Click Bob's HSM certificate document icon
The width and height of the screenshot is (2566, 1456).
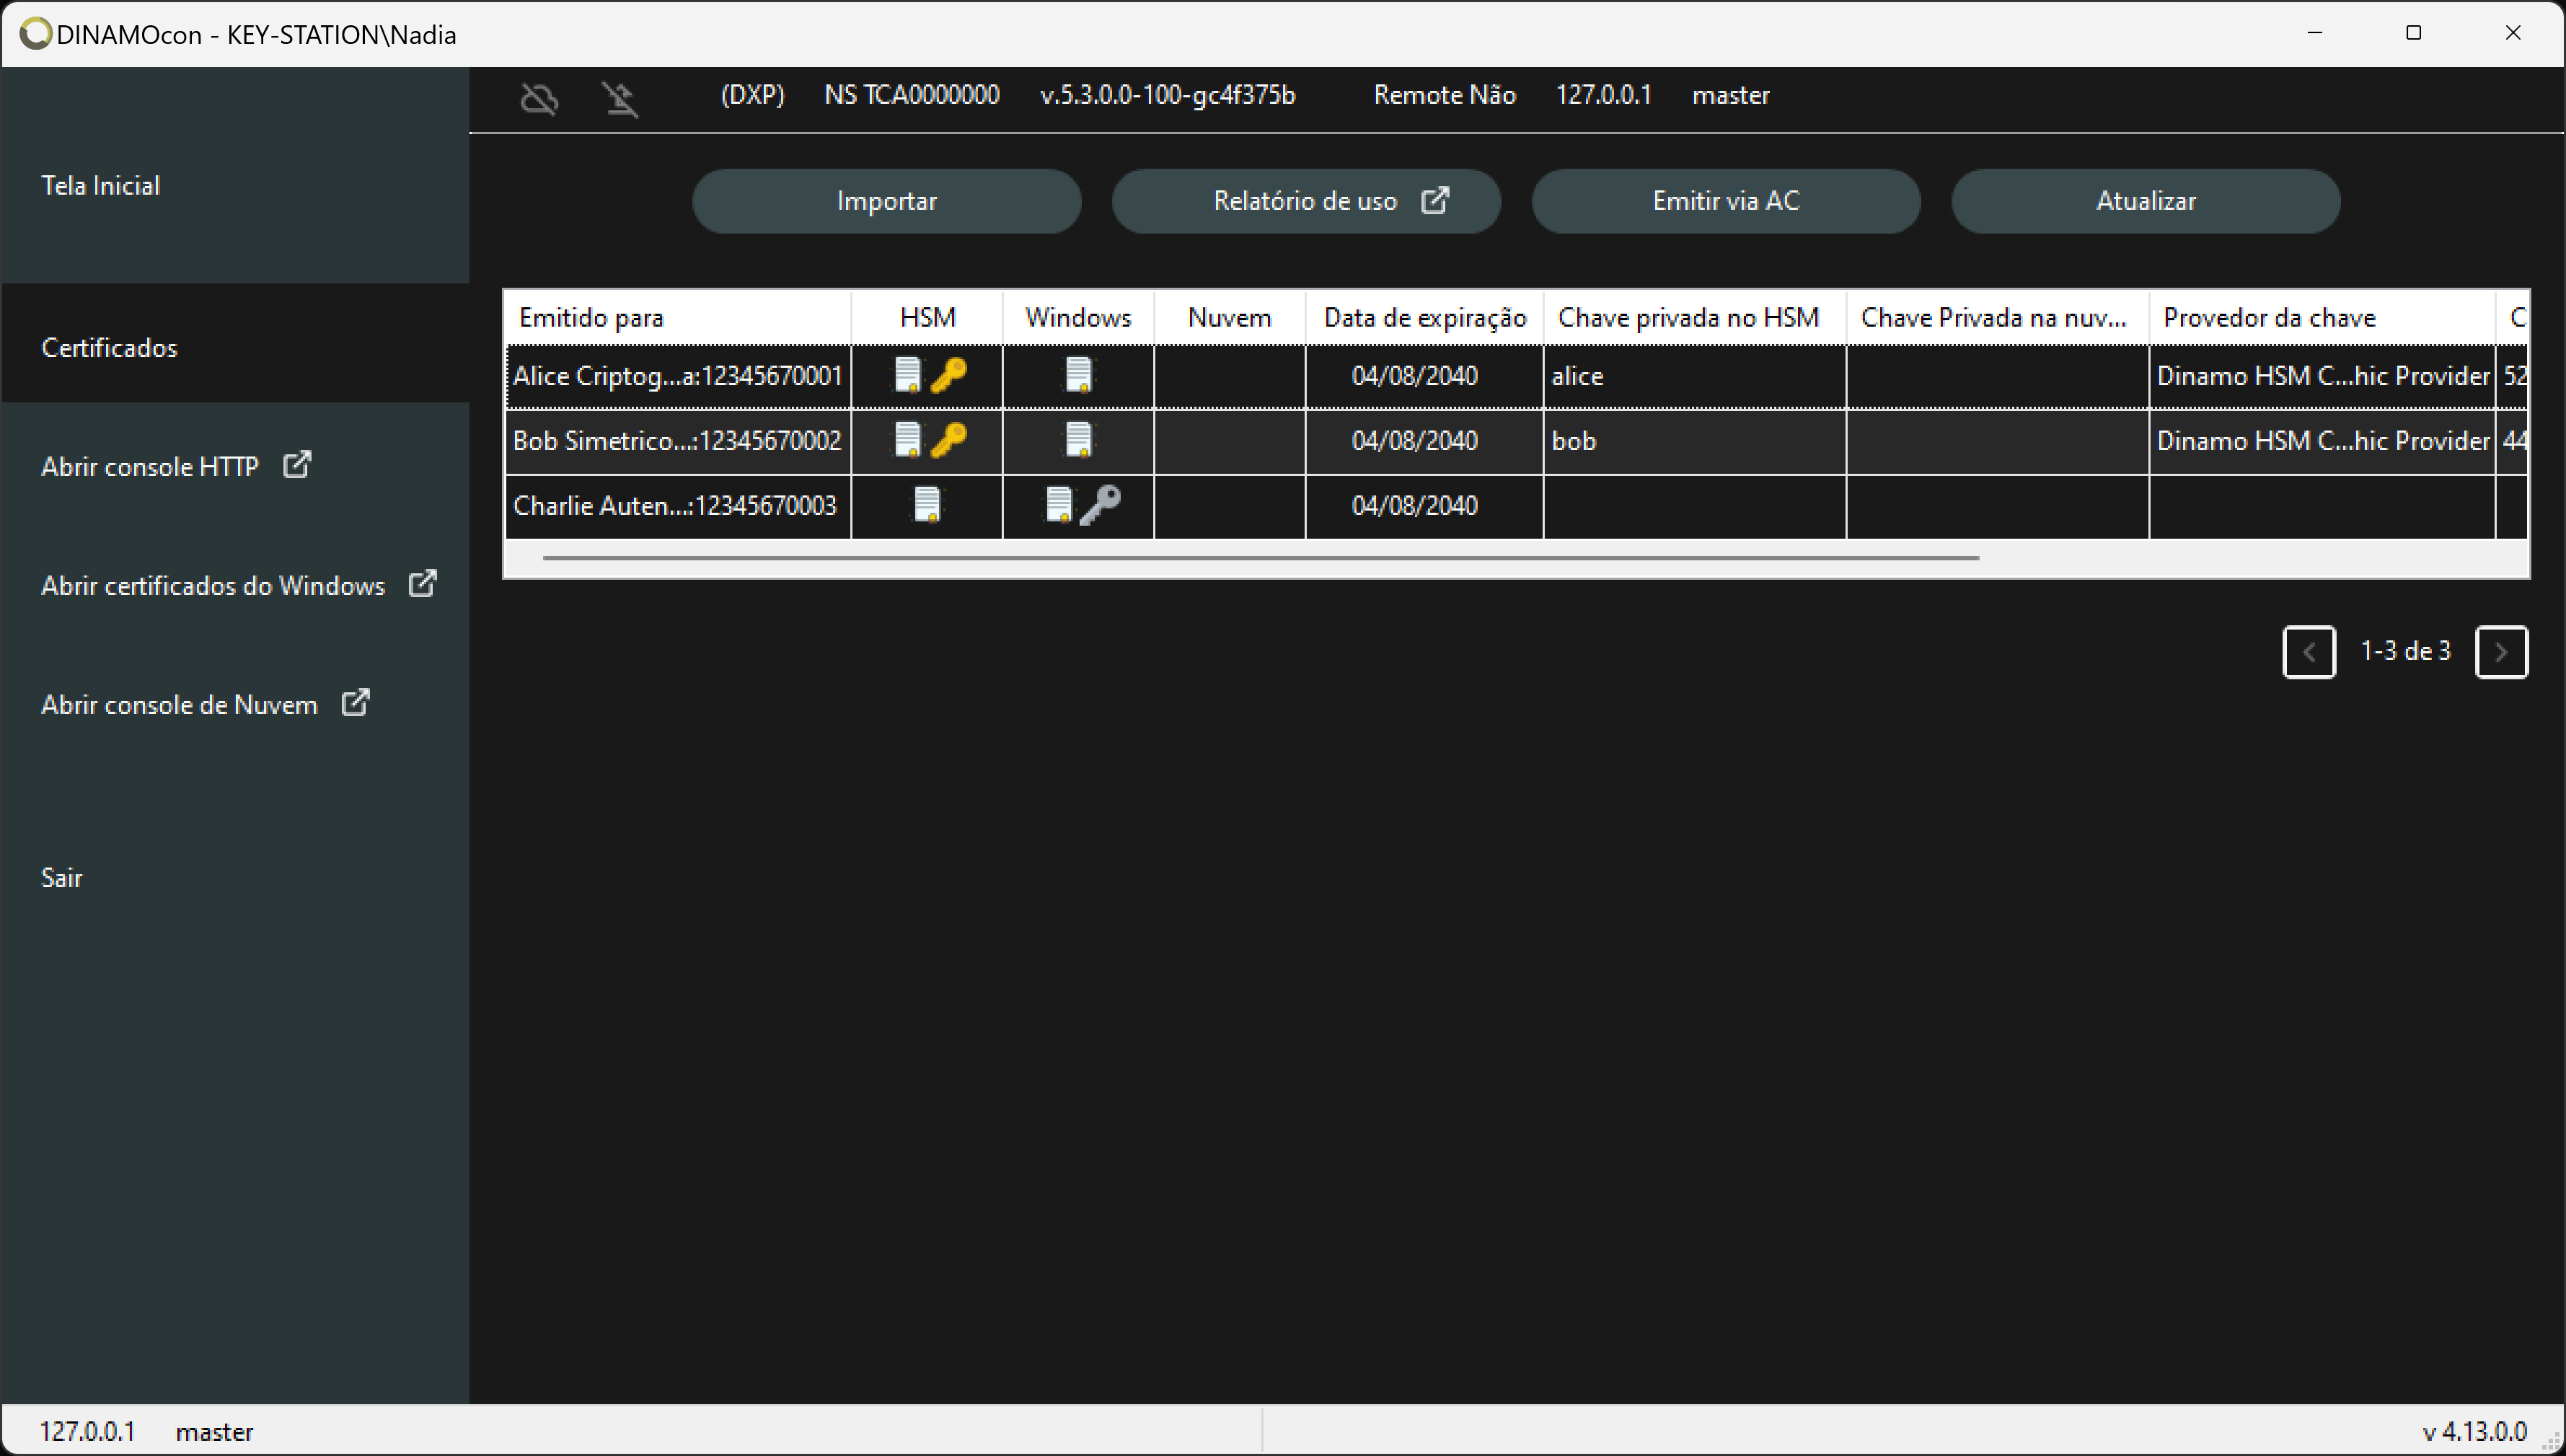[x=907, y=440]
